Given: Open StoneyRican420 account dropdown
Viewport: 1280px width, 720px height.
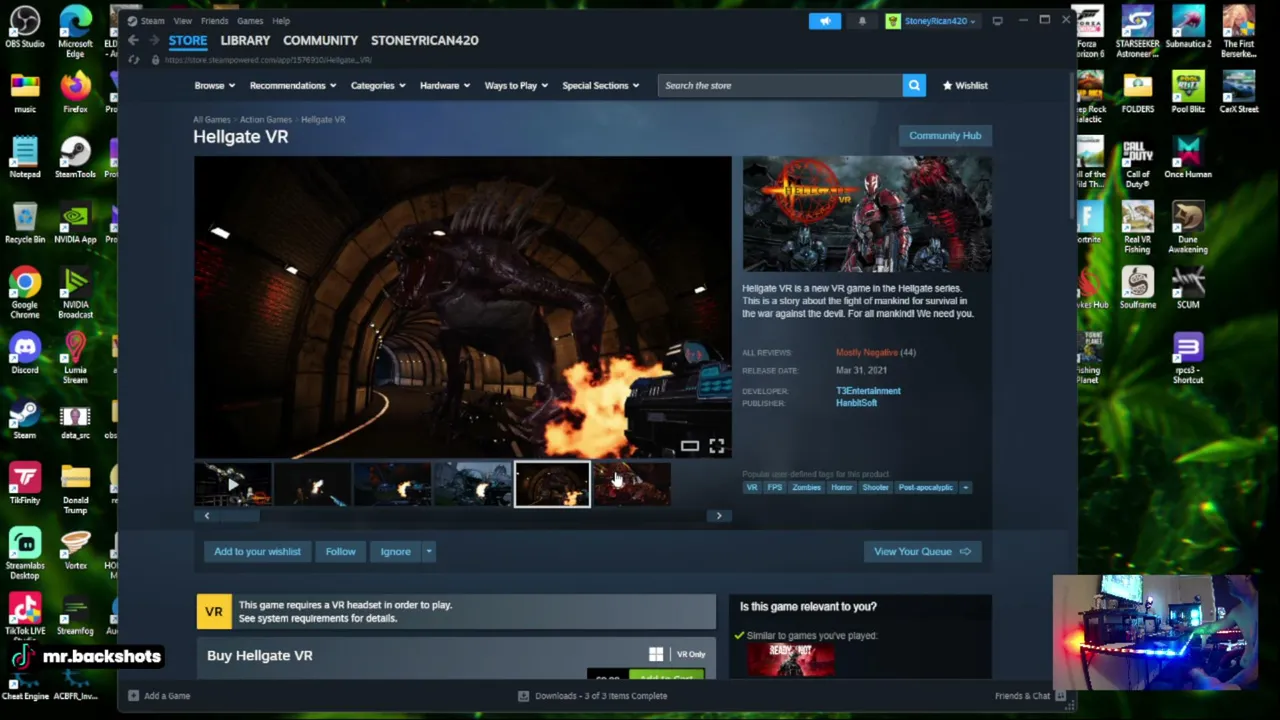Looking at the screenshot, I should point(932,21).
